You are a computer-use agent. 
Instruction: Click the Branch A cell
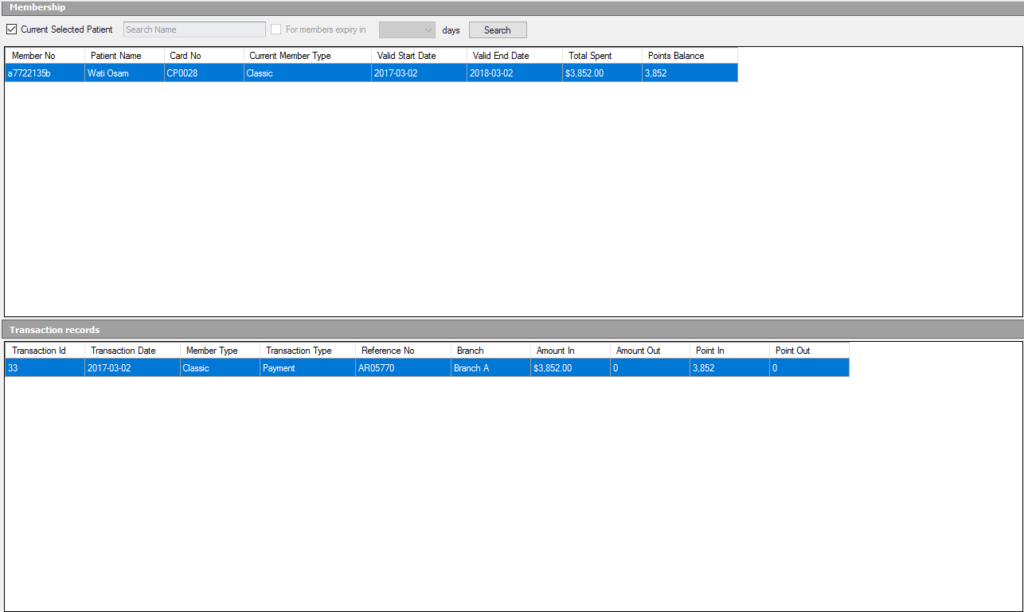click(491, 368)
